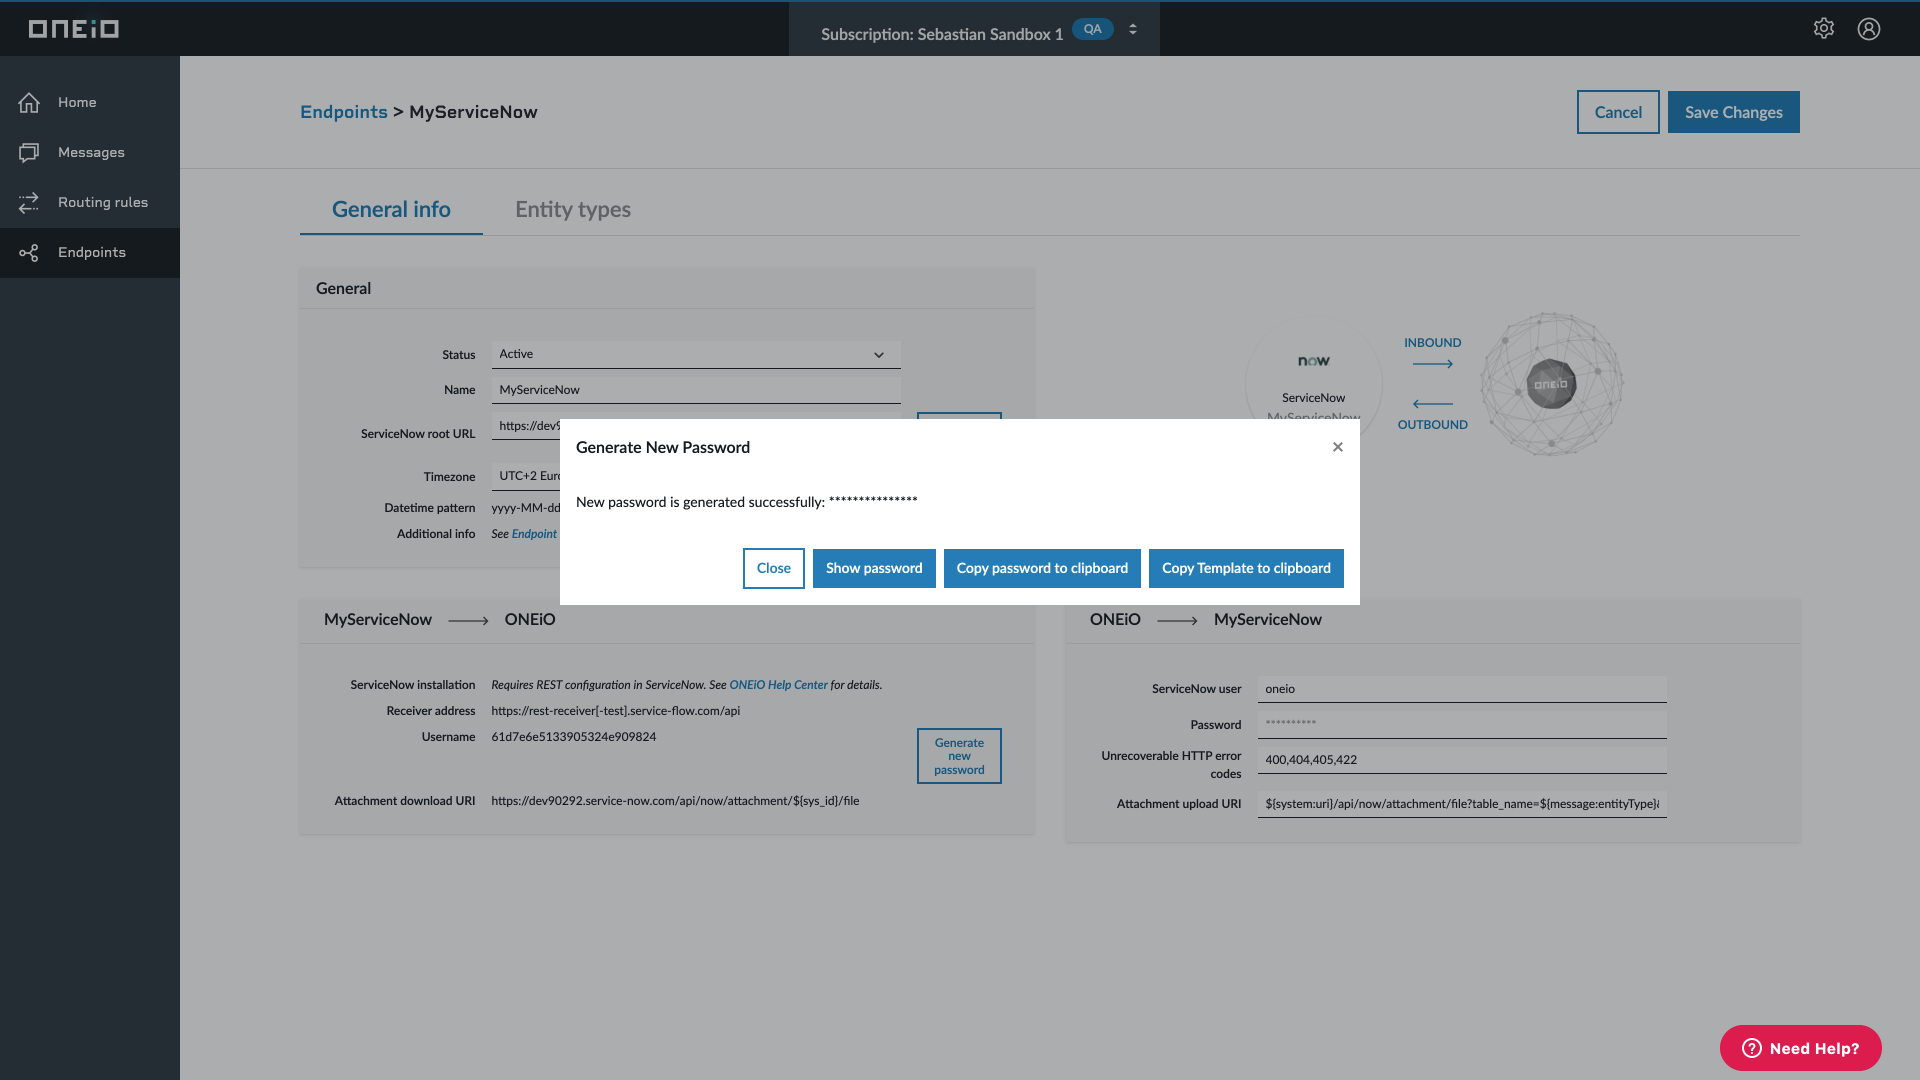This screenshot has width=1920, height=1080.
Task: Click the QA badge in subscription bar
Action: [1093, 29]
